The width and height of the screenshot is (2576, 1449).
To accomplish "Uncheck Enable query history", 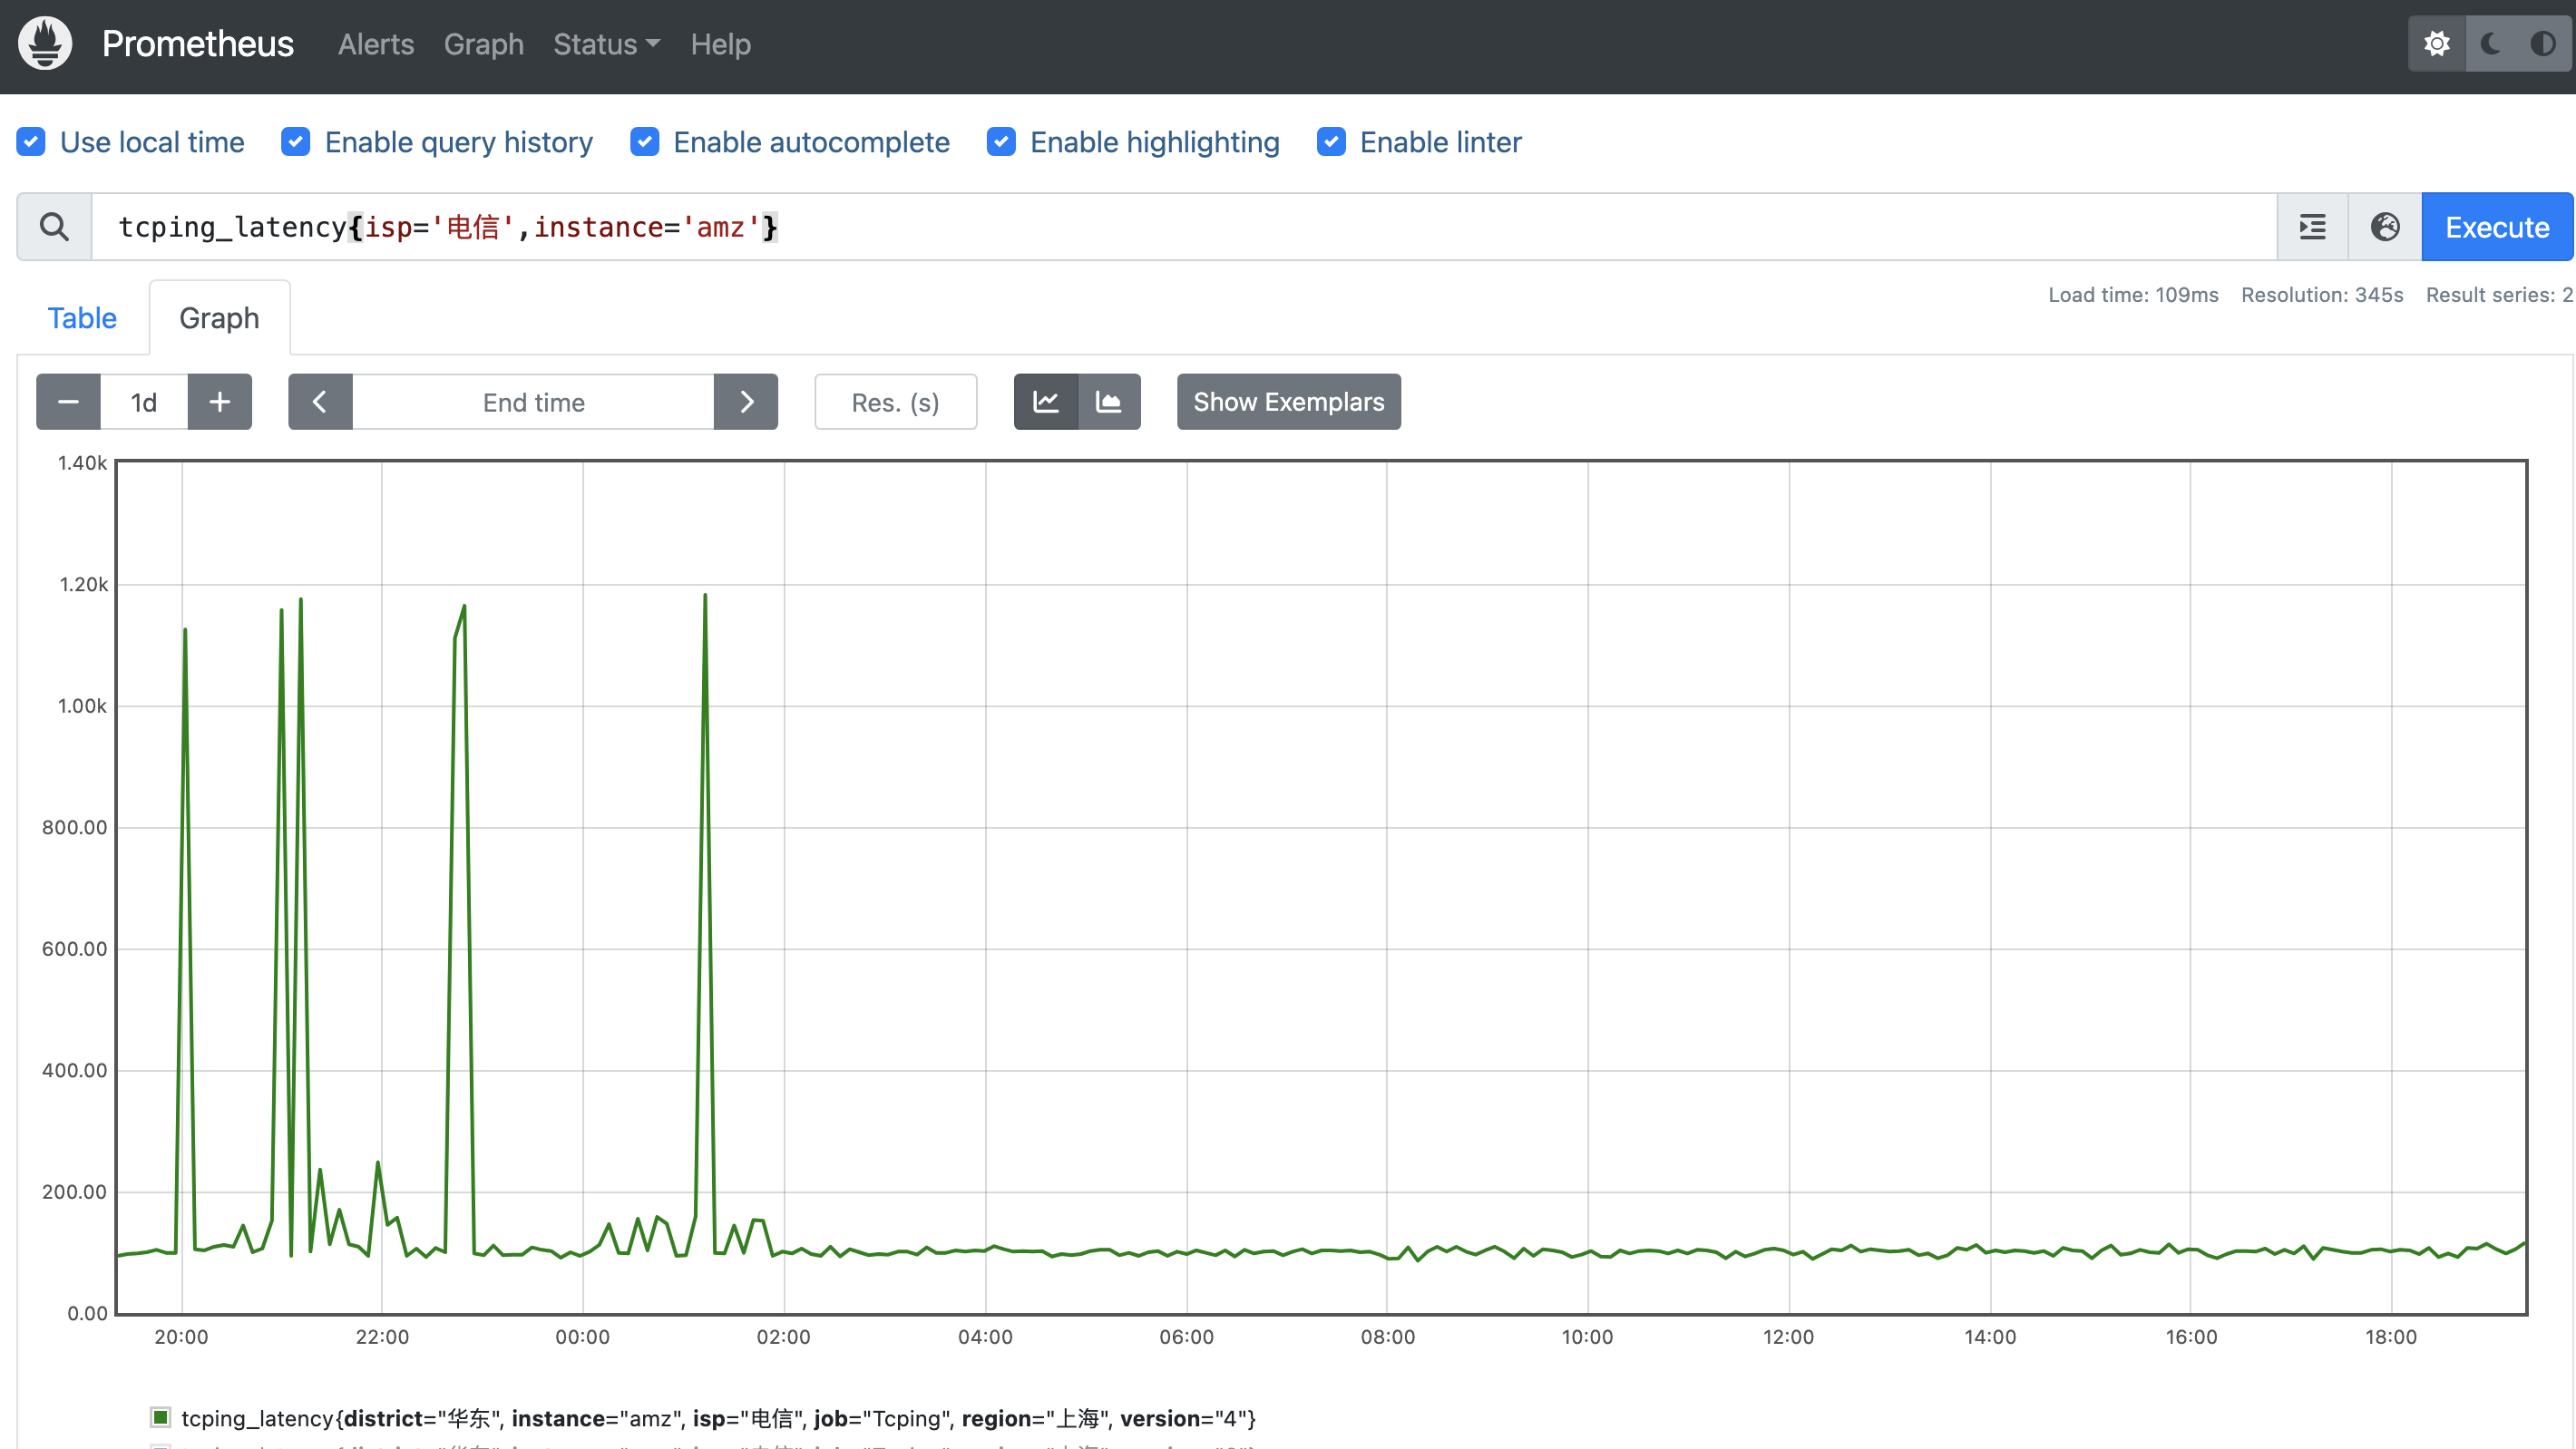I will (x=295, y=142).
